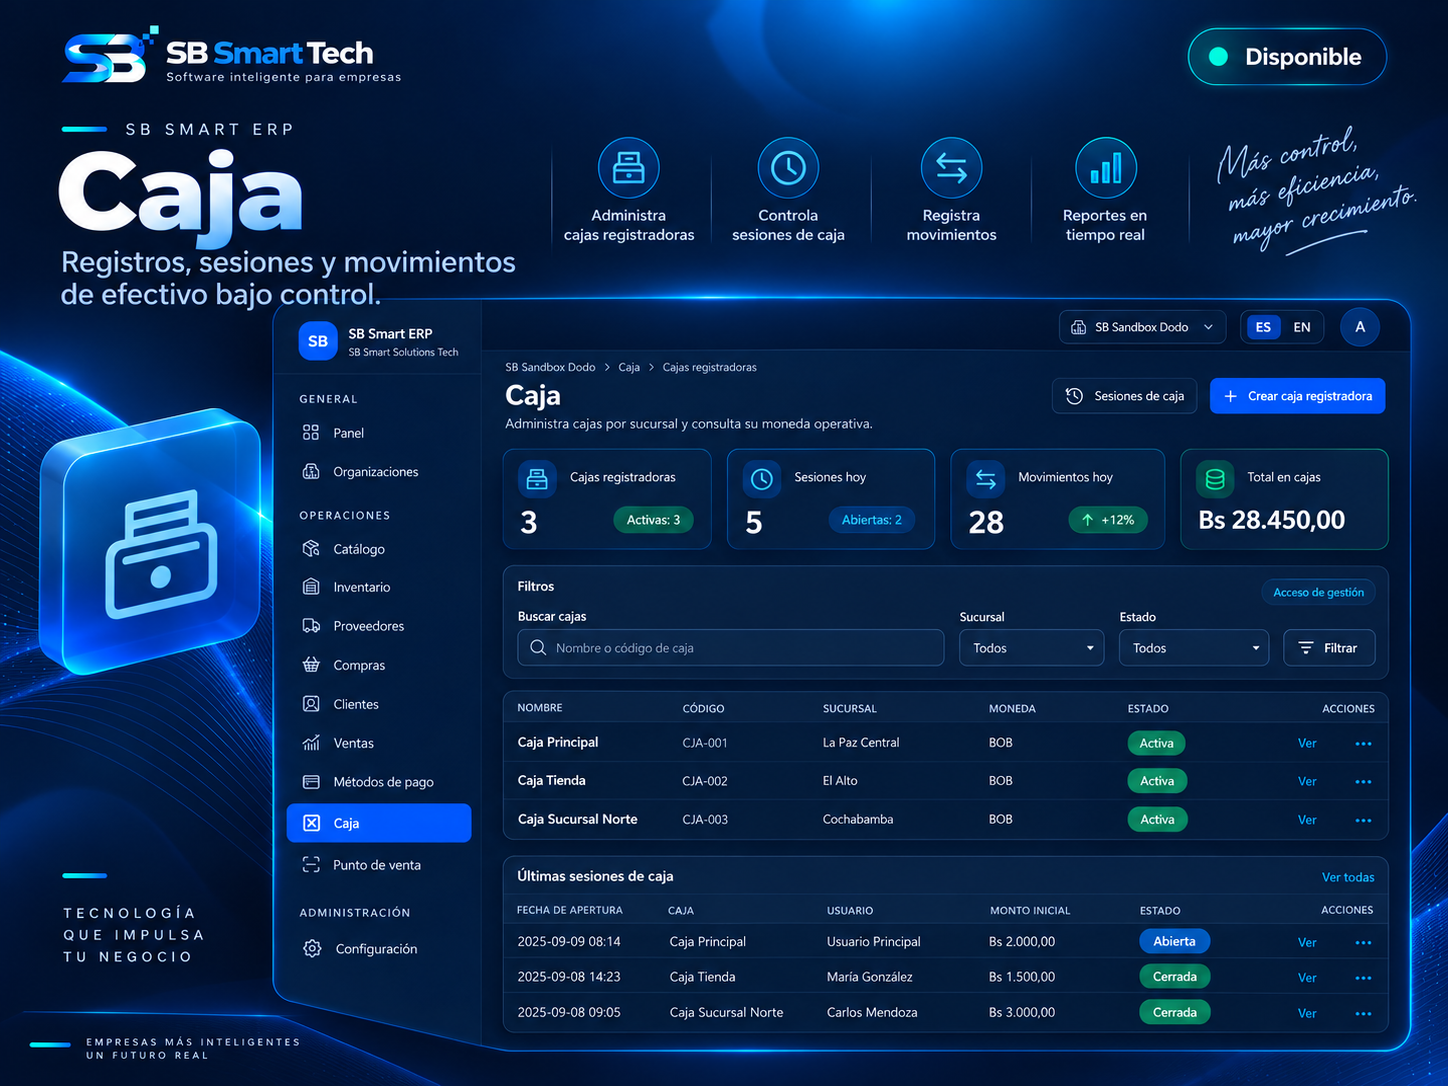
Task: Click the user avatar A icon
Action: [x=1360, y=327]
